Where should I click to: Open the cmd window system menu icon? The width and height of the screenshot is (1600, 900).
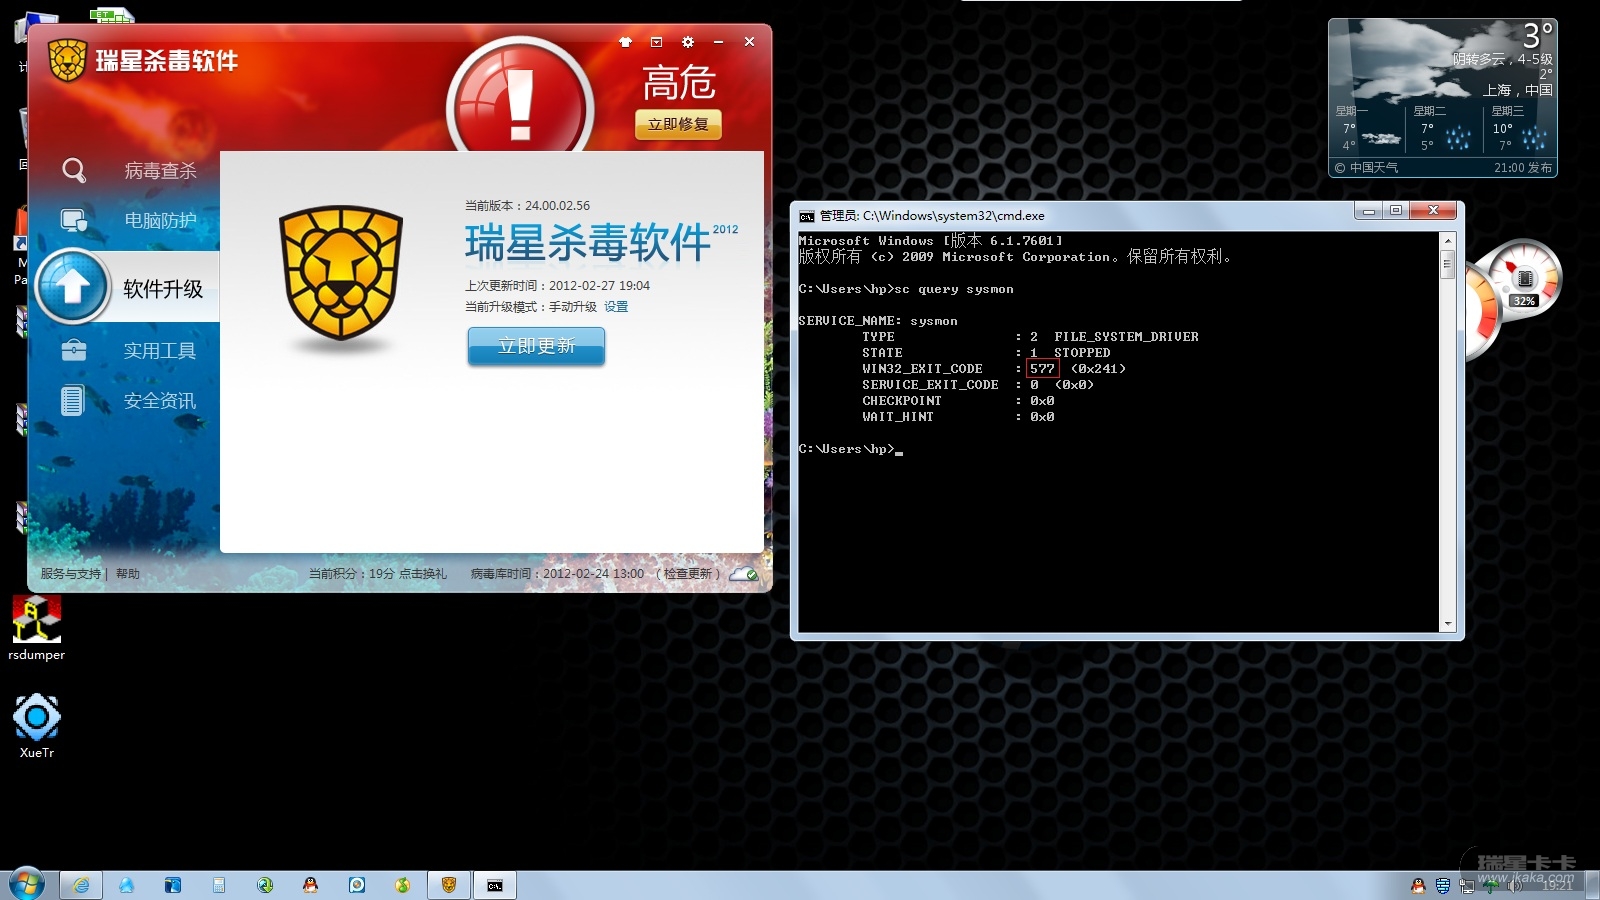point(807,216)
